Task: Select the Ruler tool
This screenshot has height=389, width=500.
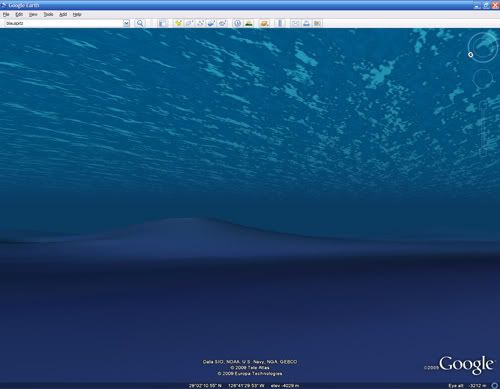Action: coord(280,23)
